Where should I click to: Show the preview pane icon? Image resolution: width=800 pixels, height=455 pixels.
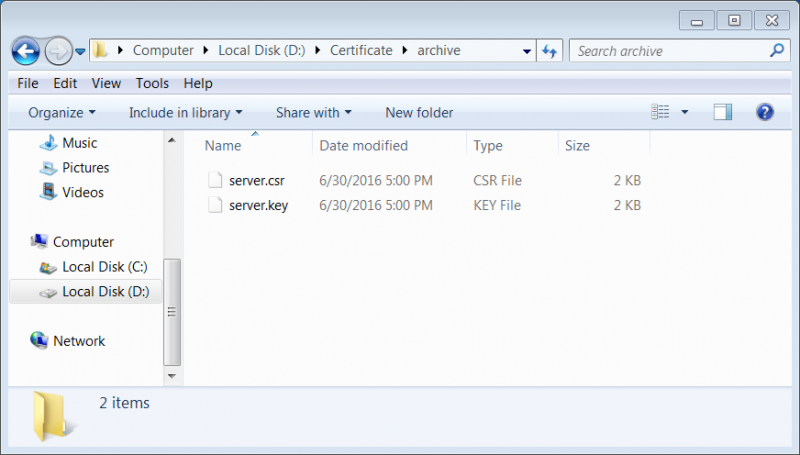click(722, 112)
